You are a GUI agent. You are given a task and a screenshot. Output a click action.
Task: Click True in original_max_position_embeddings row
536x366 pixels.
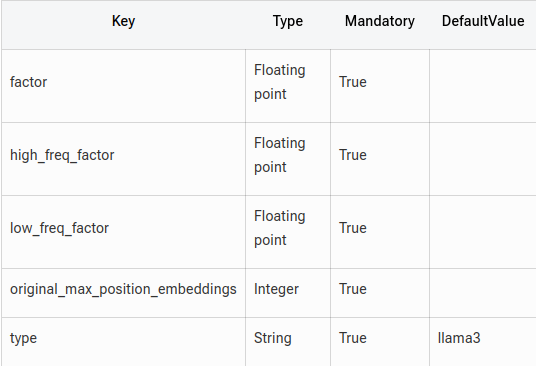click(353, 289)
